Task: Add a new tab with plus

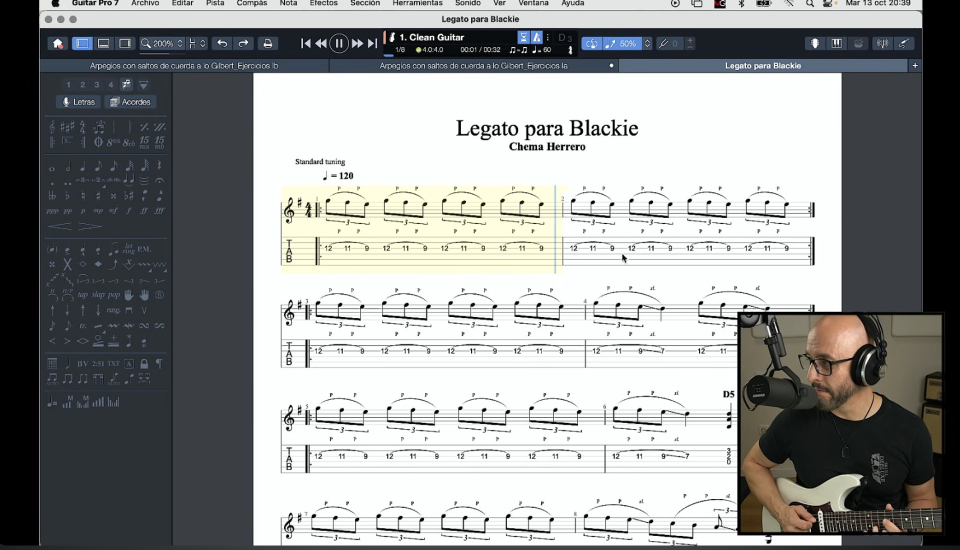Action: pos(915,66)
